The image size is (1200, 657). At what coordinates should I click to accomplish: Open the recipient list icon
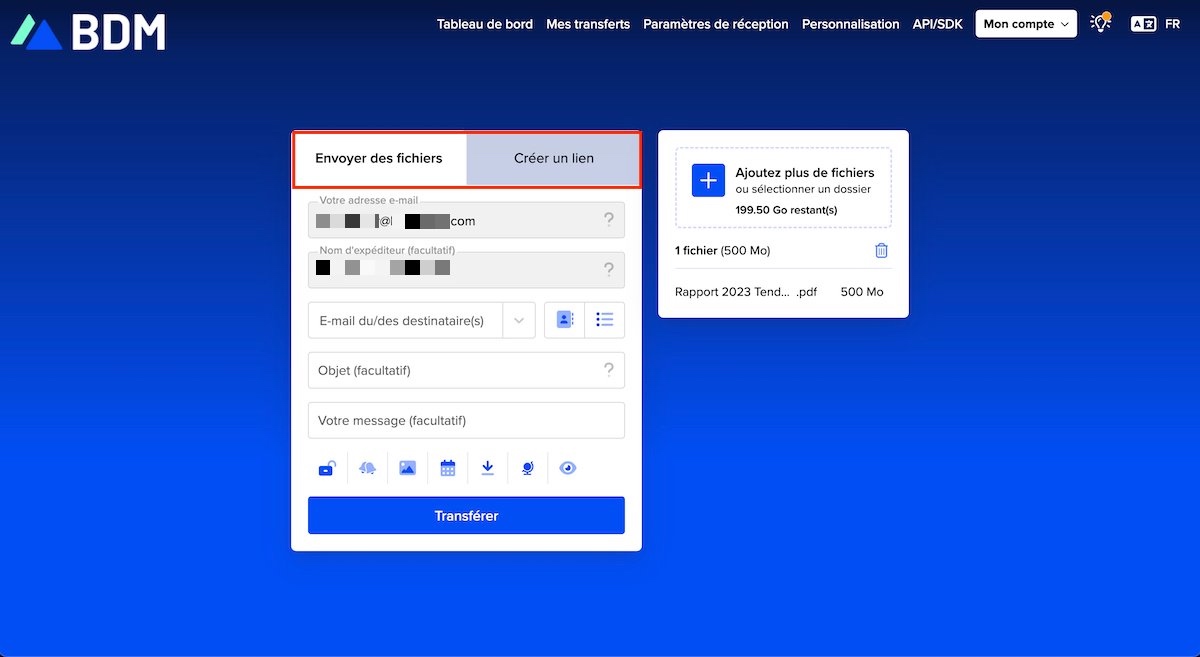click(x=604, y=320)
